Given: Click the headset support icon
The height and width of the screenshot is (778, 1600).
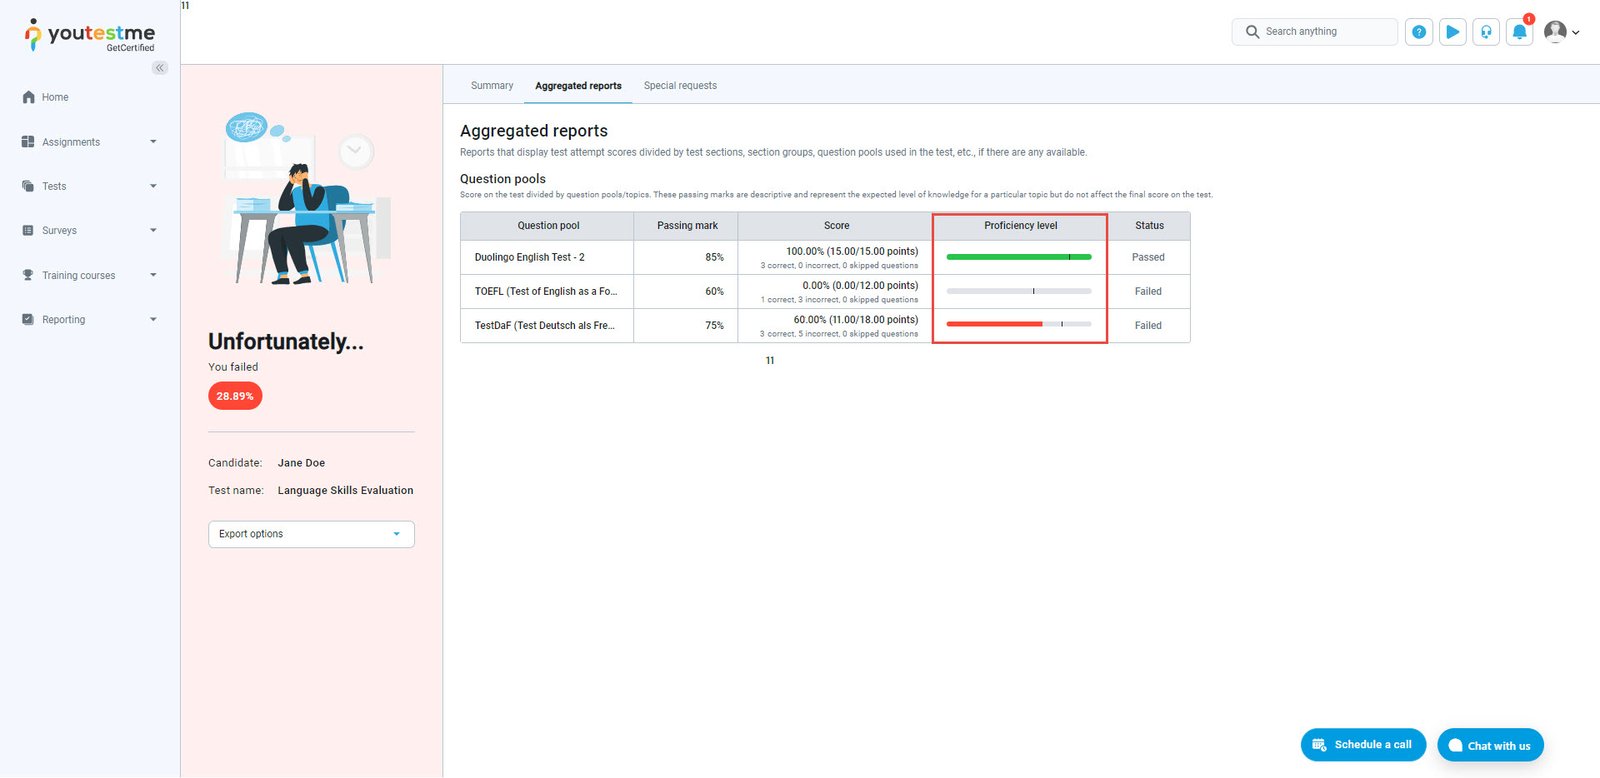Looking at the screenshot, I should (x=1486, y=32).
